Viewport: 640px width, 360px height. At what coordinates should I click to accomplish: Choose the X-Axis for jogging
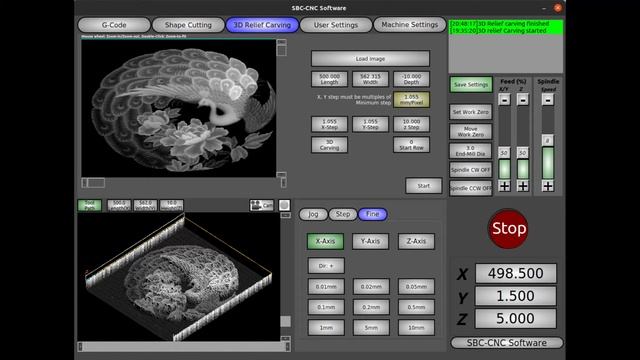(325, 241)
